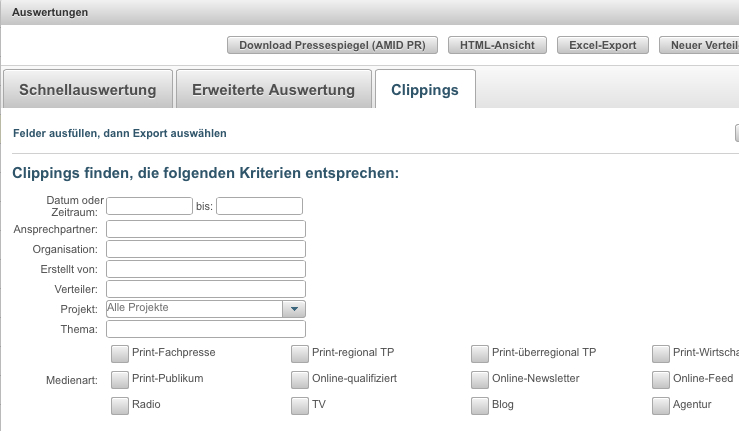Open the HTML-Ansicht view
The width and height of the screenshot is (739, 431).
(498, 45)
